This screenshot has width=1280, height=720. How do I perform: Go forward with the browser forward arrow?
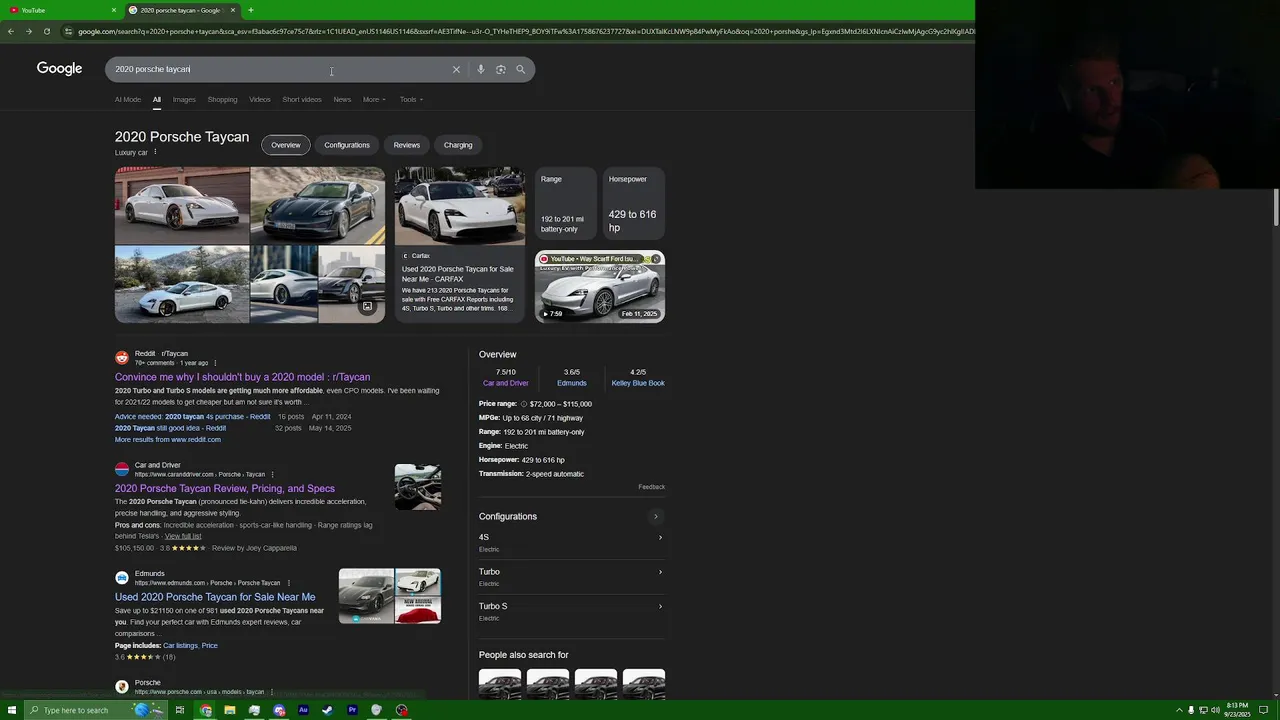point(29,31)
